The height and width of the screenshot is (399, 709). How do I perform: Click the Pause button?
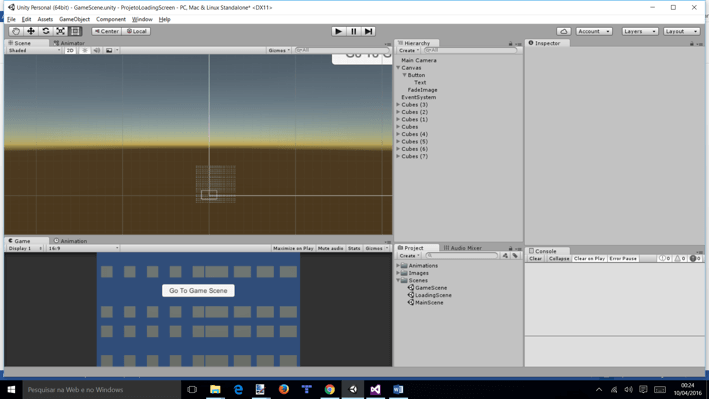354,31
